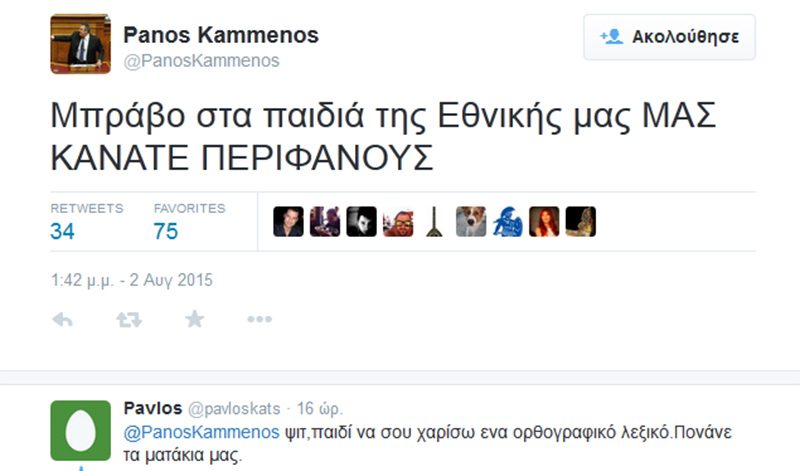Viewport: 800px width, 471px height.
Task: Click Pavlos egg avatar icon
Action: point(80,430)
